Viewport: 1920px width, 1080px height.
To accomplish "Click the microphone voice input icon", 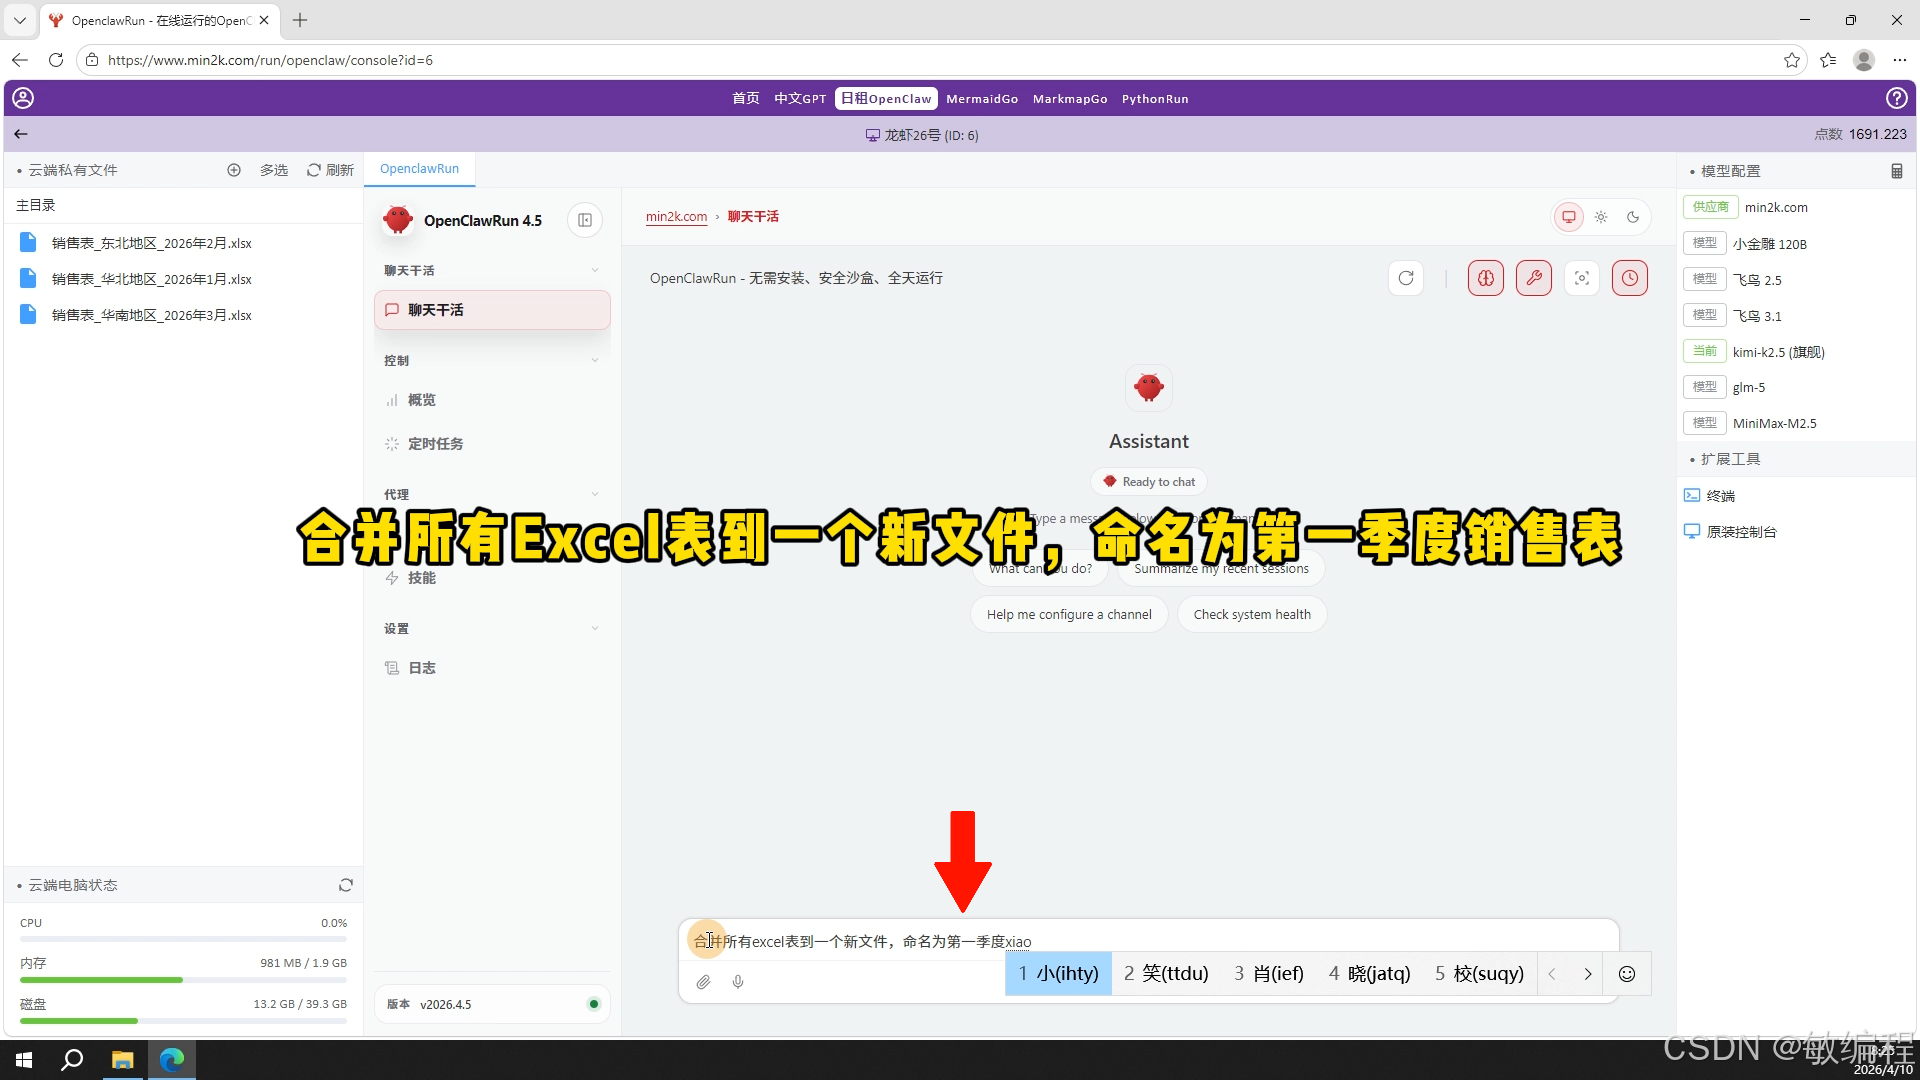I will click(738, 982).
